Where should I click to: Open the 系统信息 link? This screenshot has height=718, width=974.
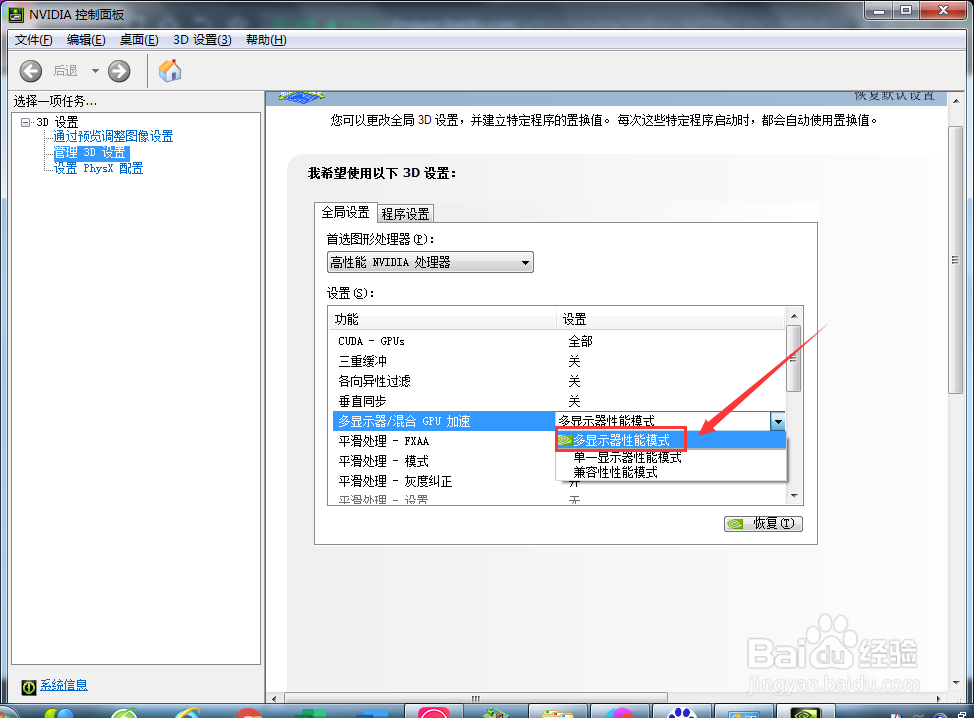64,684
